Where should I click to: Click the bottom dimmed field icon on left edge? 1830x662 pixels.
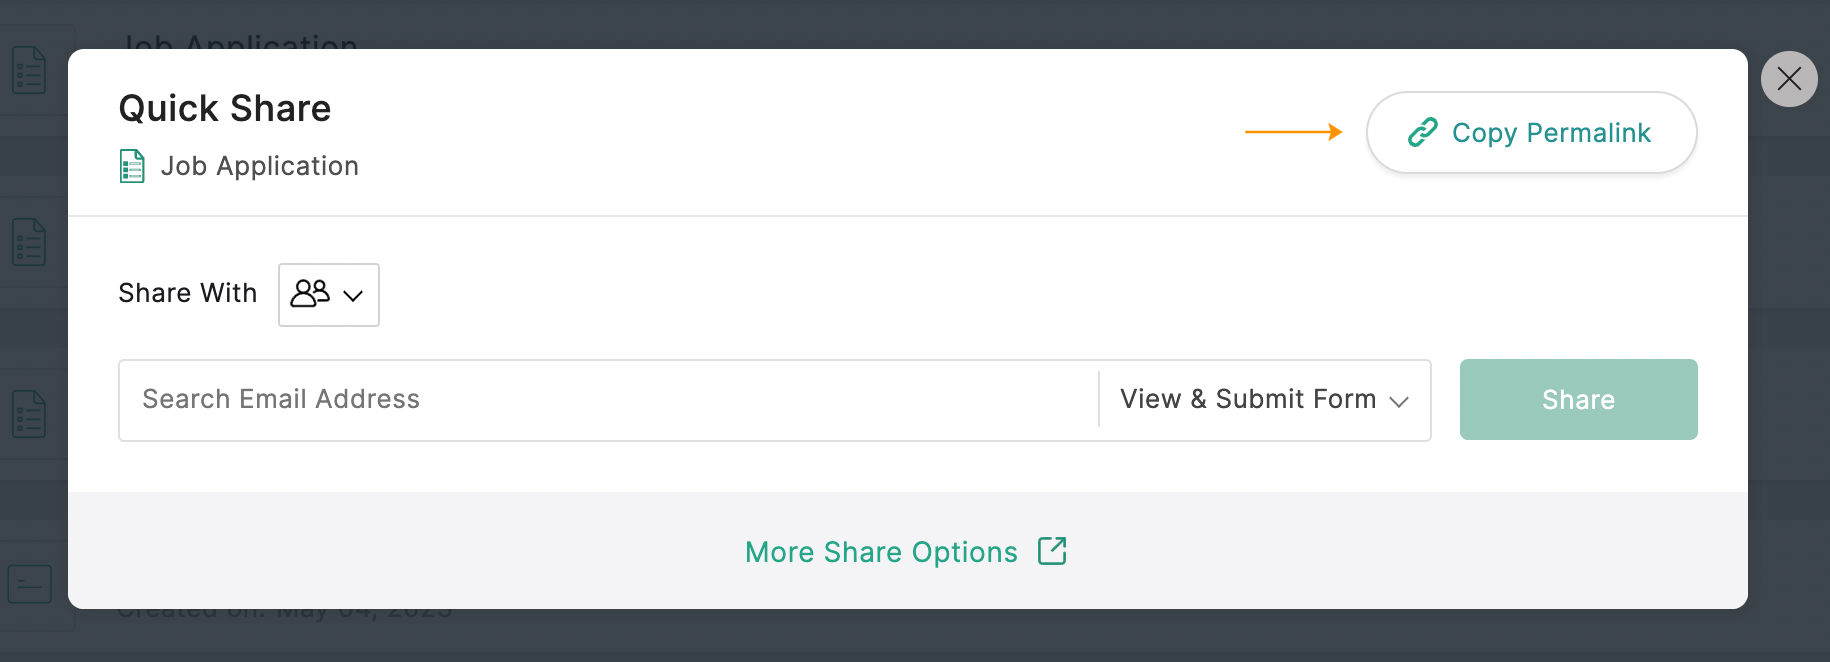[29, 584]
